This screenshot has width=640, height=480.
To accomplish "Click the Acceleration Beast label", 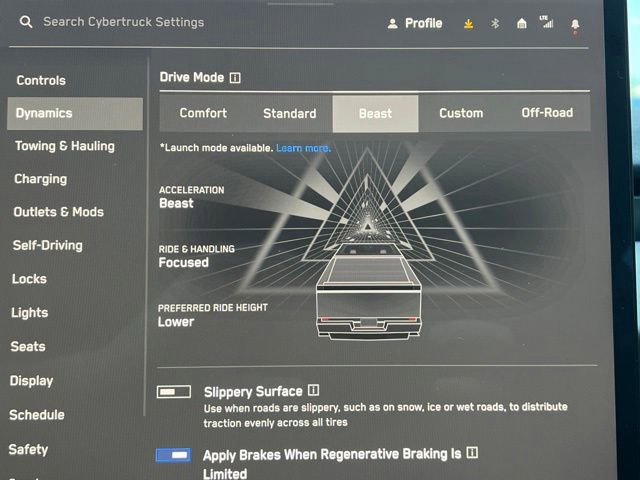I will coord(191,197).
